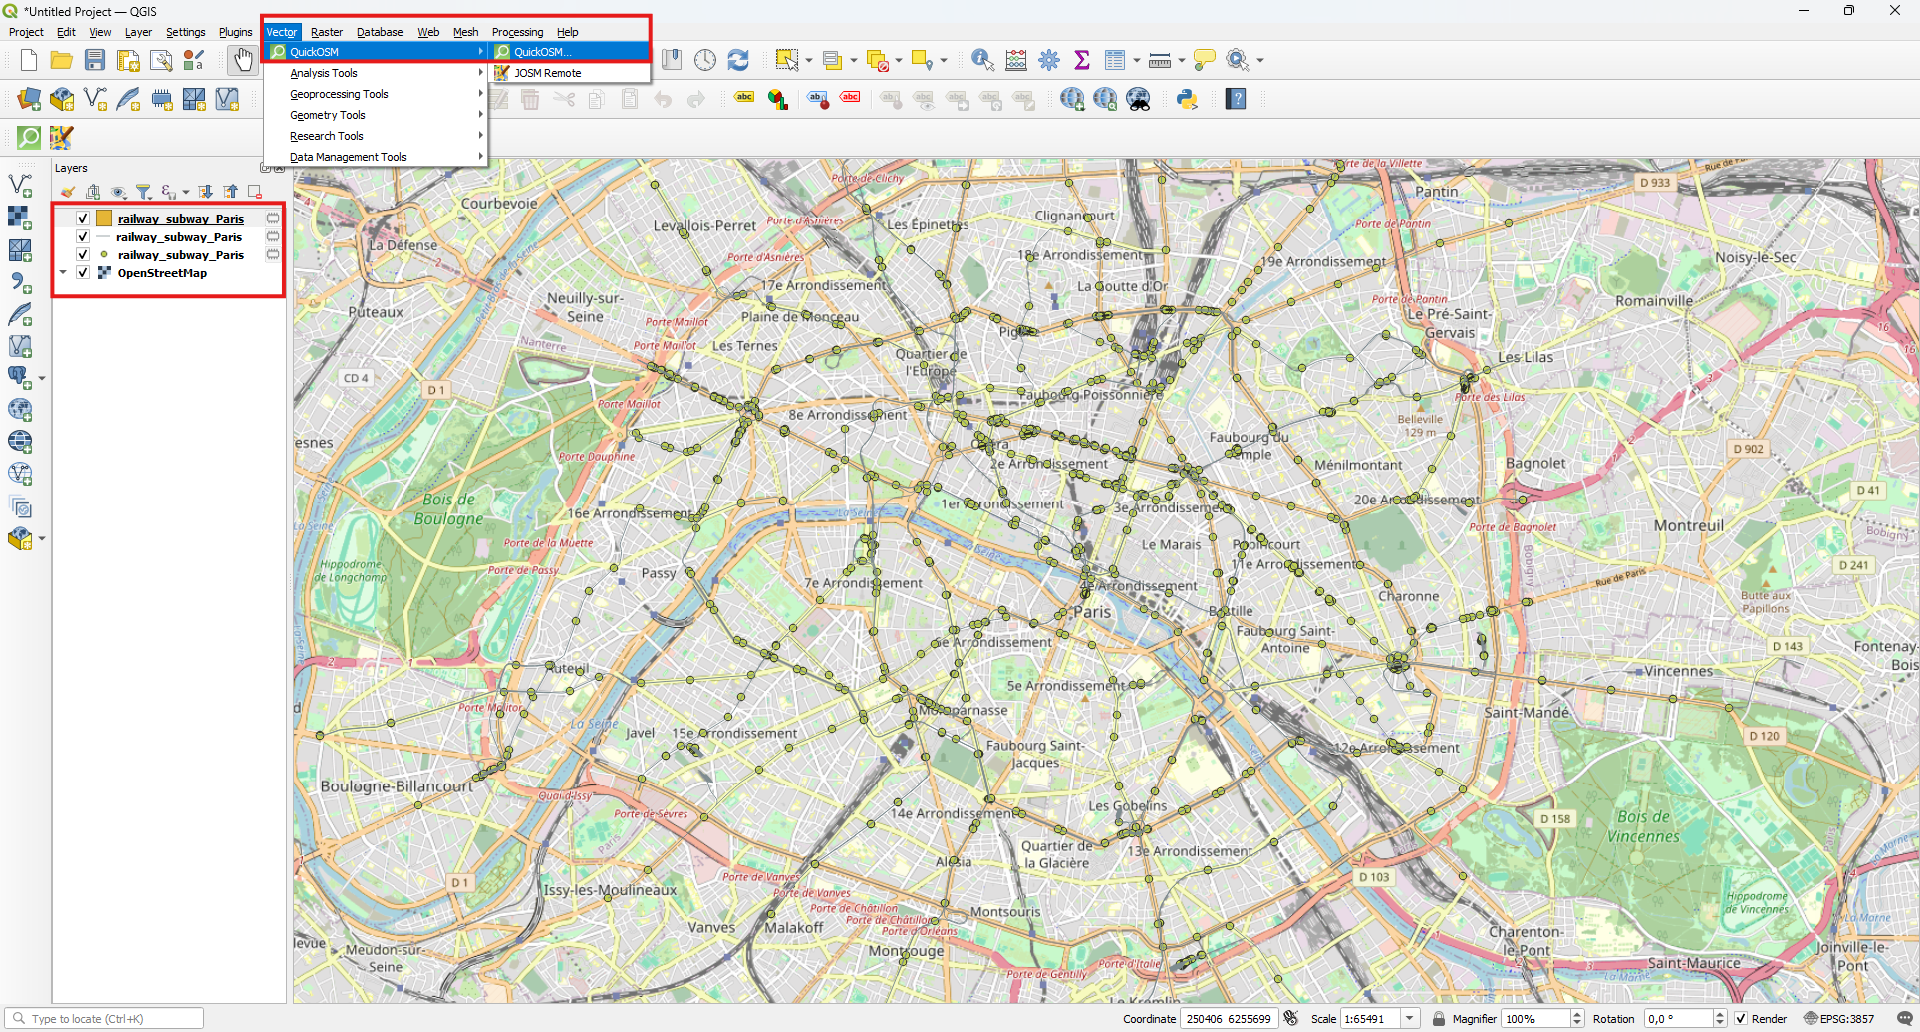Open the Data Management Tools submenu
Image resolution: width=1920 pixels, height=1032 pixels.
click(375, 157)
